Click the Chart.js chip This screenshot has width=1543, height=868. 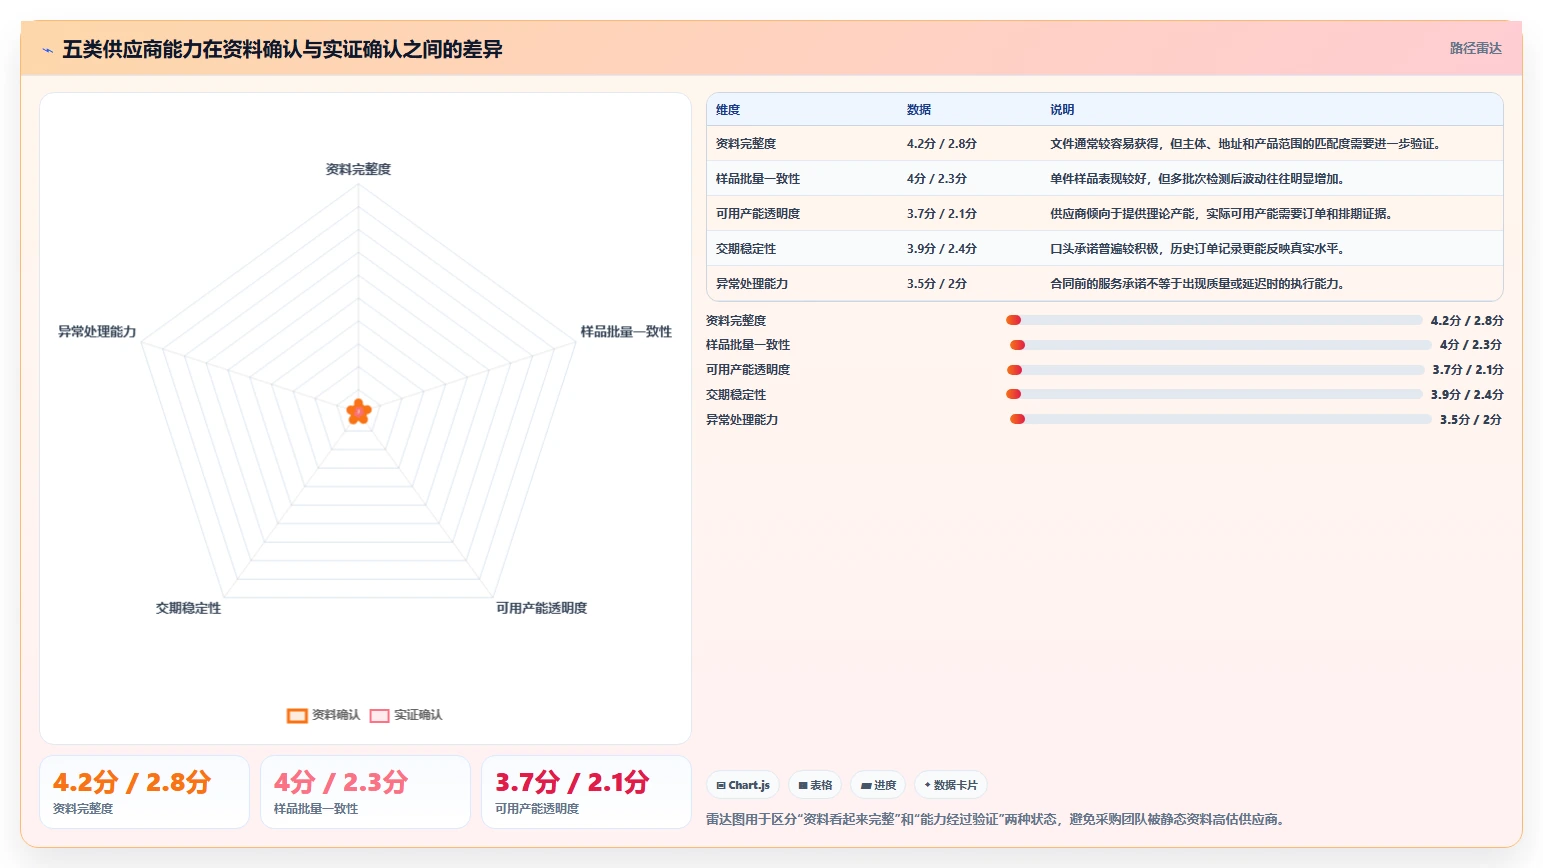[x=743, y=785]
